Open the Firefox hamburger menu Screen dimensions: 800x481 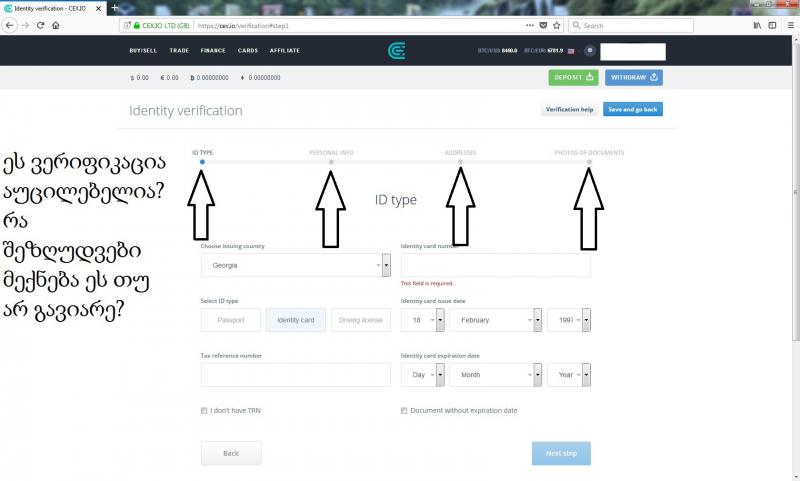point(789,25)
